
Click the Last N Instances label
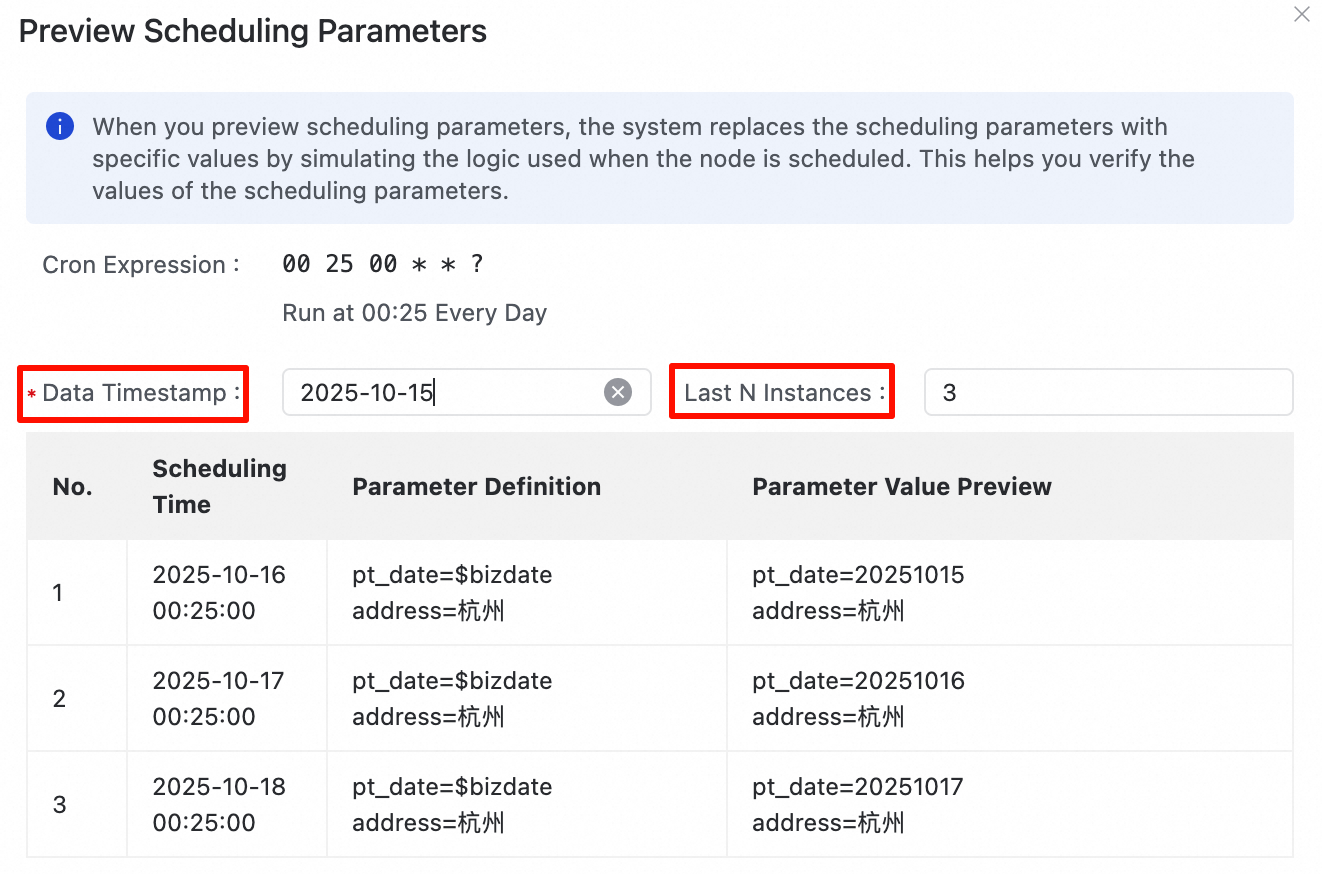coord(782,393)
